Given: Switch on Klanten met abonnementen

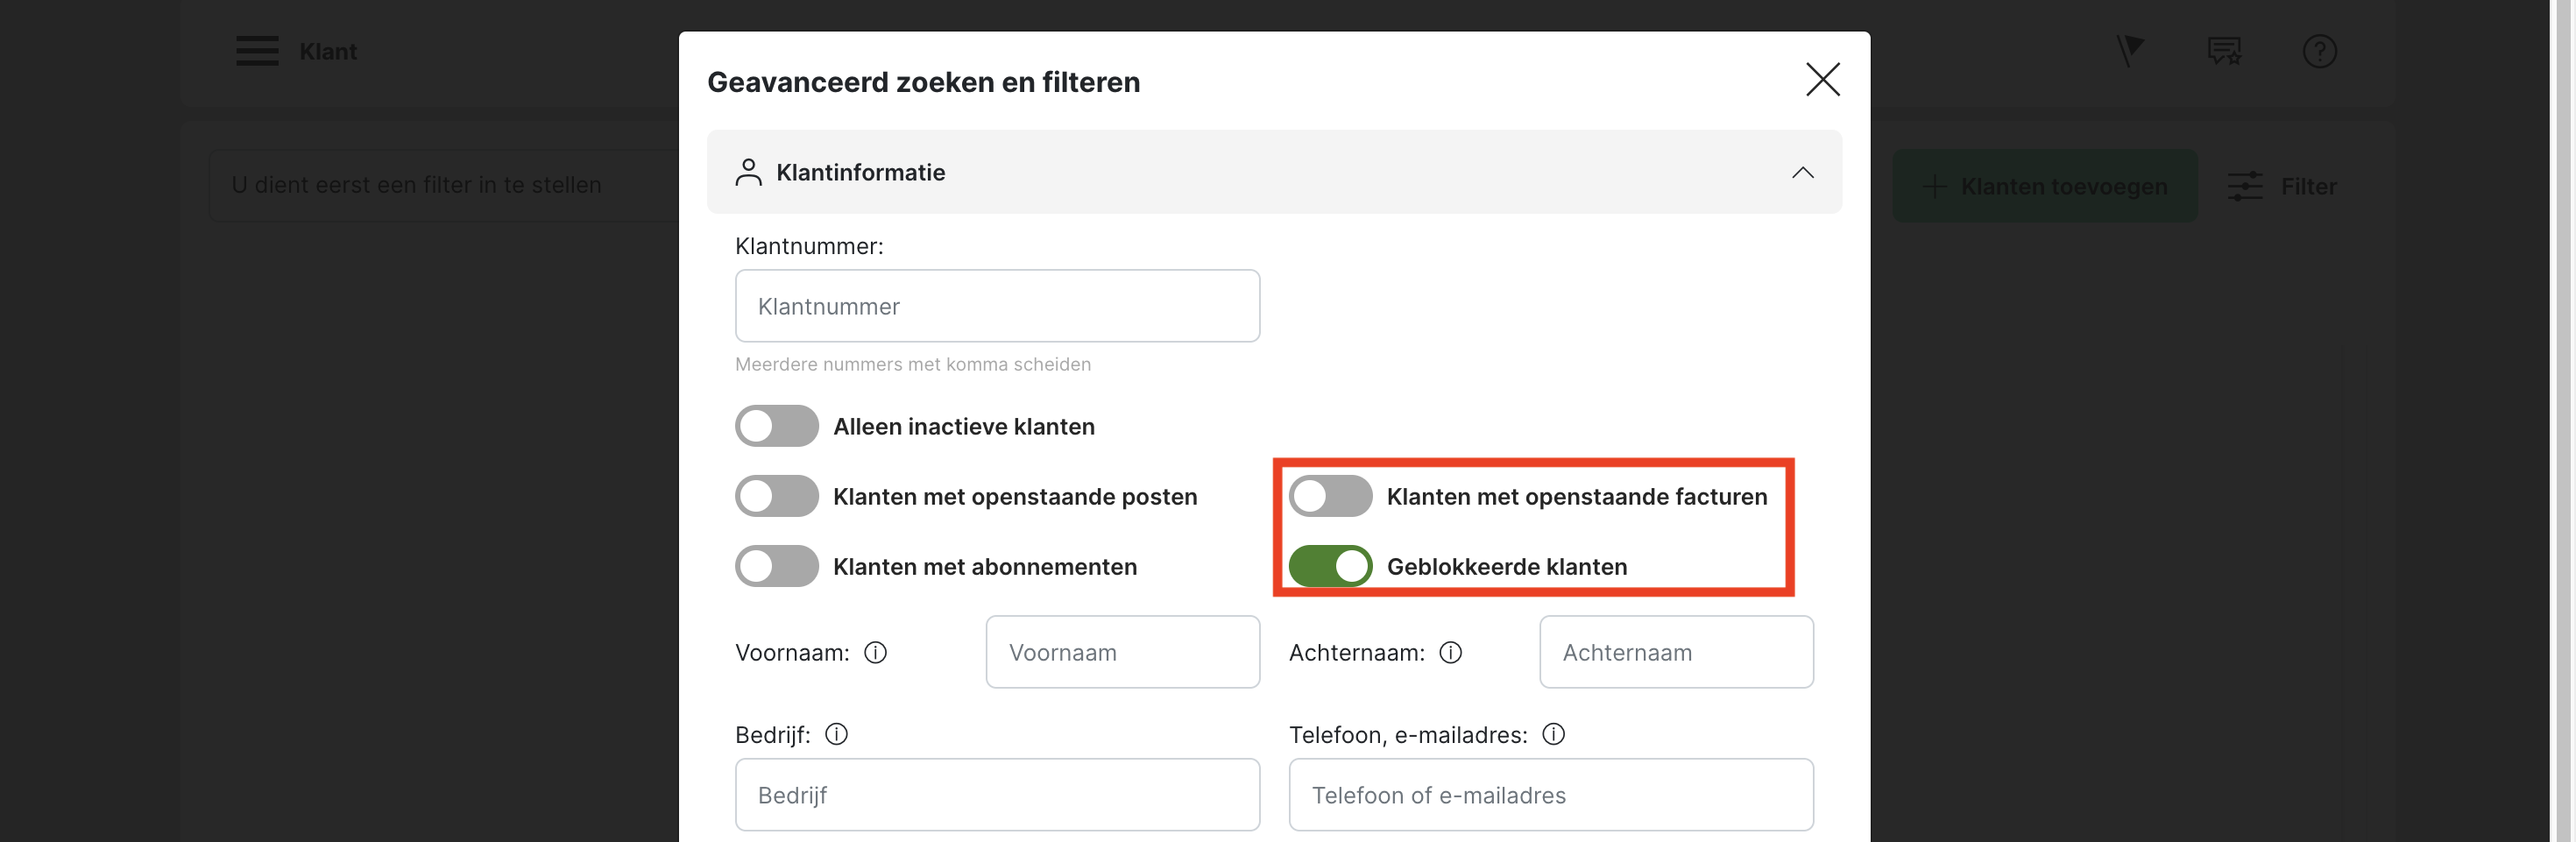Looking at the screenshot, I should coord(776,567).
